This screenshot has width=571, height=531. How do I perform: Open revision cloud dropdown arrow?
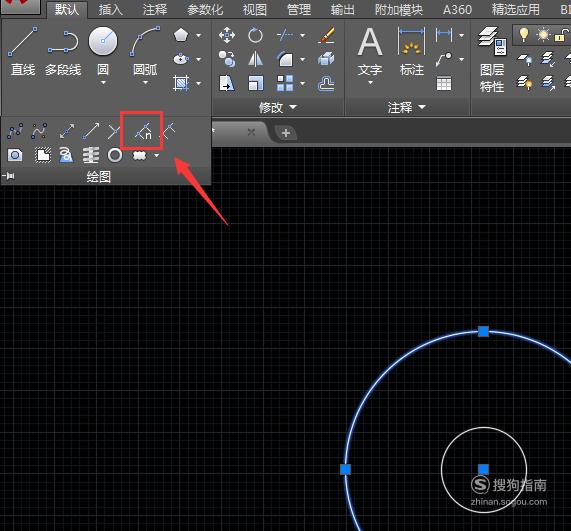click(157, 156)
